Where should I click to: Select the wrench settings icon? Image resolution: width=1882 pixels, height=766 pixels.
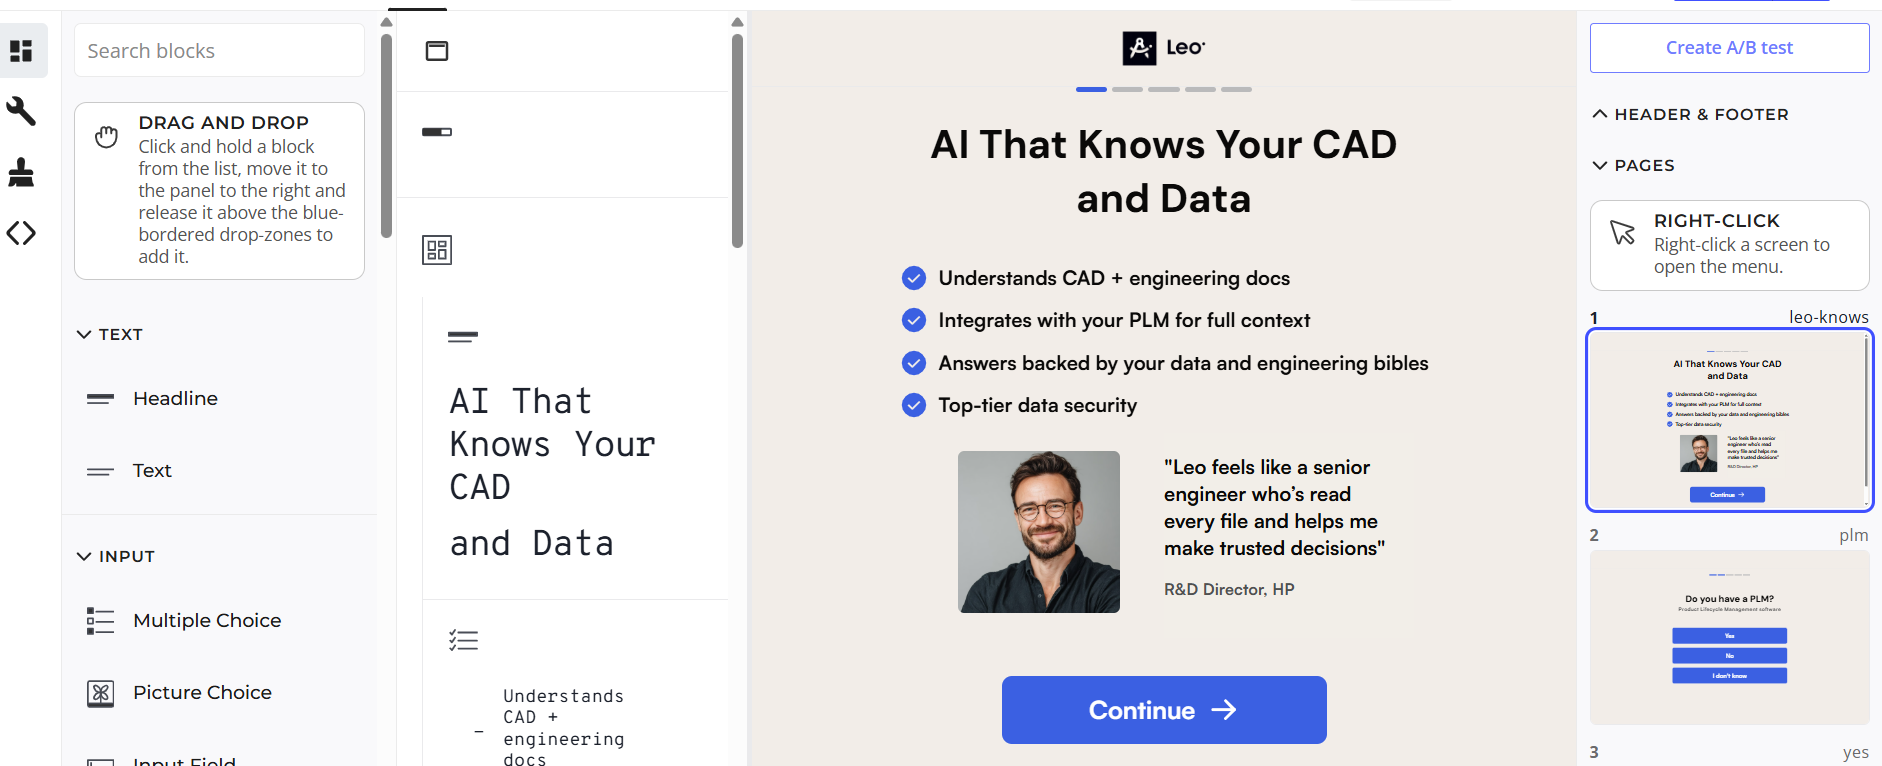(x=21, y=111)
